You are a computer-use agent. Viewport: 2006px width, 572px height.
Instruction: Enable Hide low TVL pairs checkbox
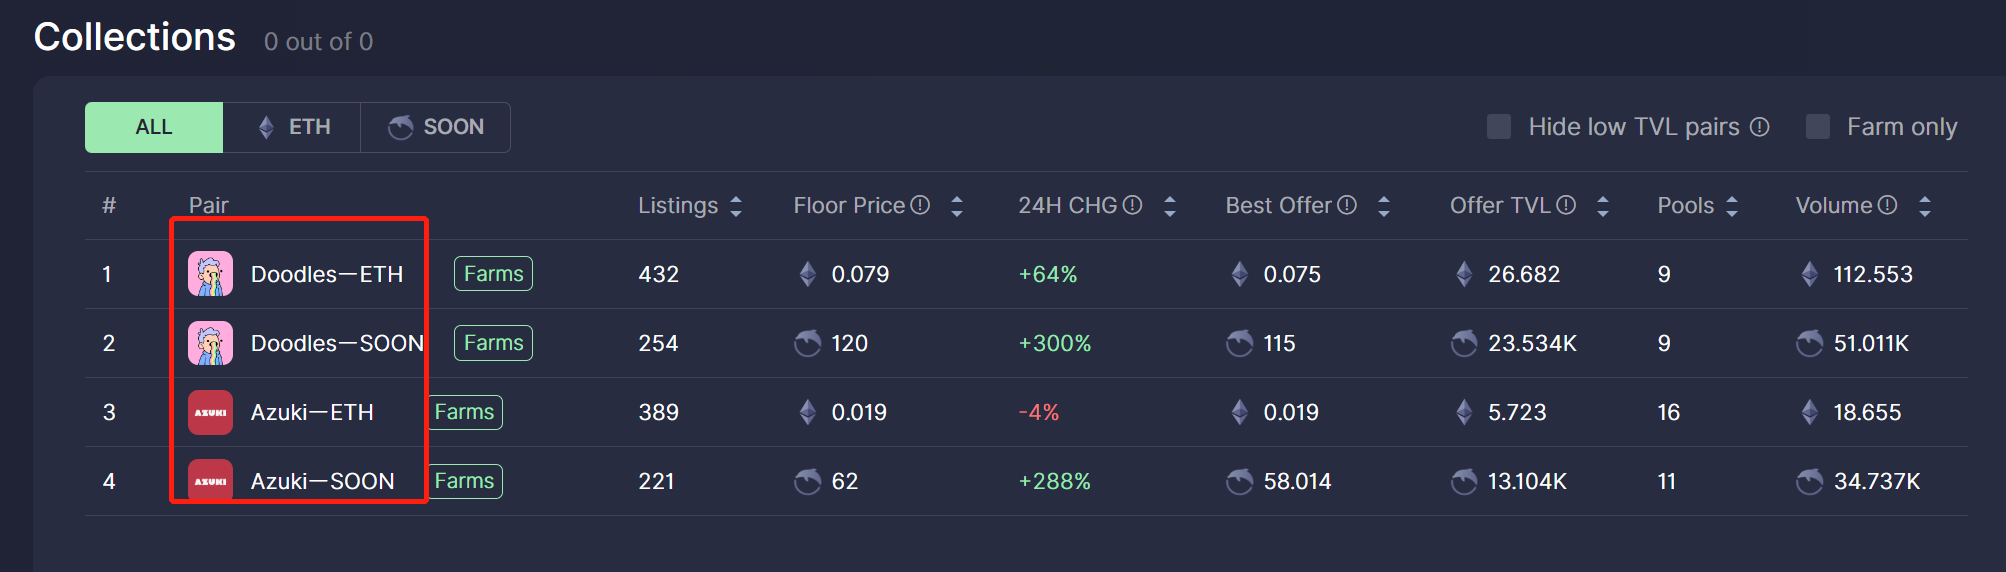click(x=1499, y=127)
